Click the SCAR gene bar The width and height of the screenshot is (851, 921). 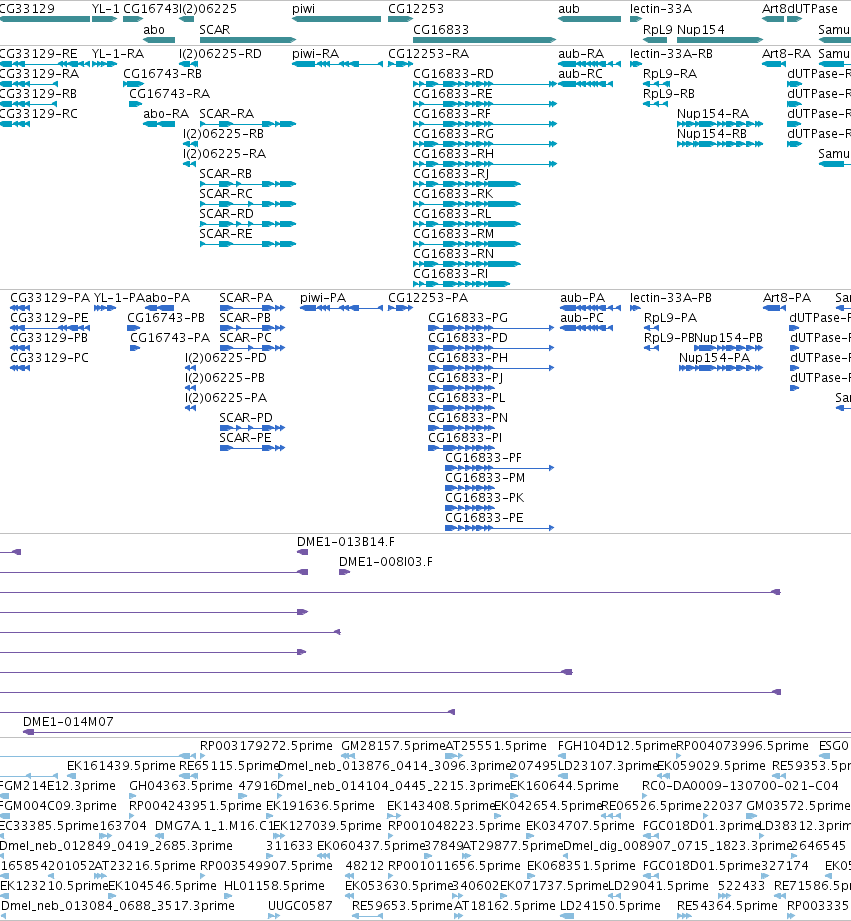(248, 40)
